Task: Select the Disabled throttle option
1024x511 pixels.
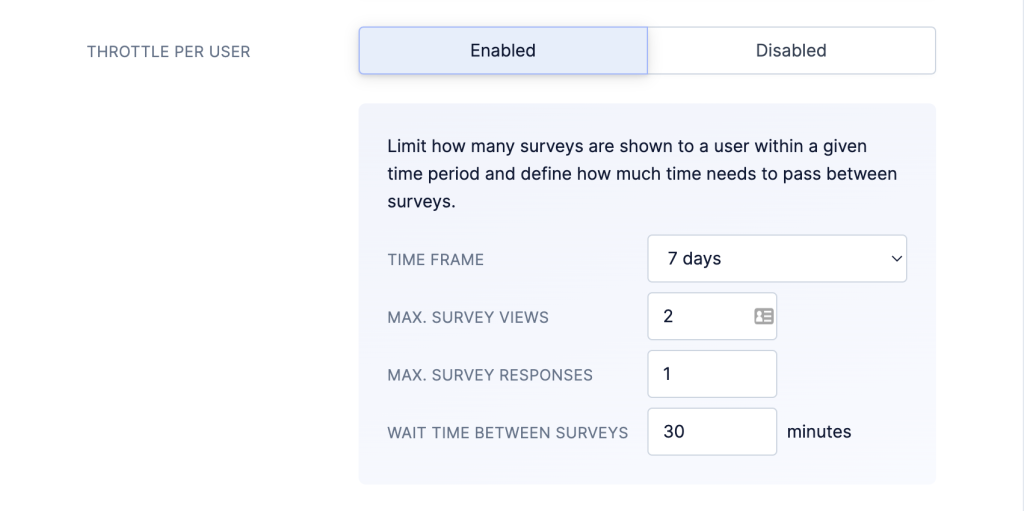Action: 791,50
